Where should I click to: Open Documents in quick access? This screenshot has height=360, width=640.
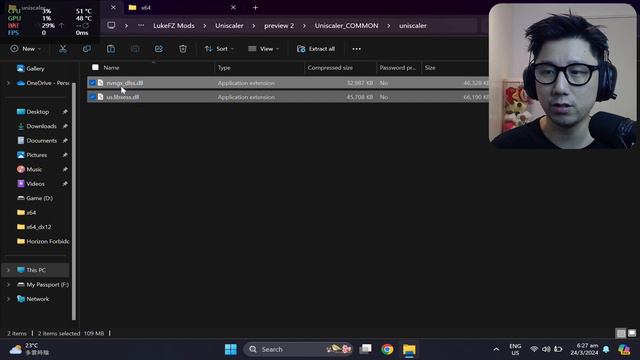click(41, 140)
